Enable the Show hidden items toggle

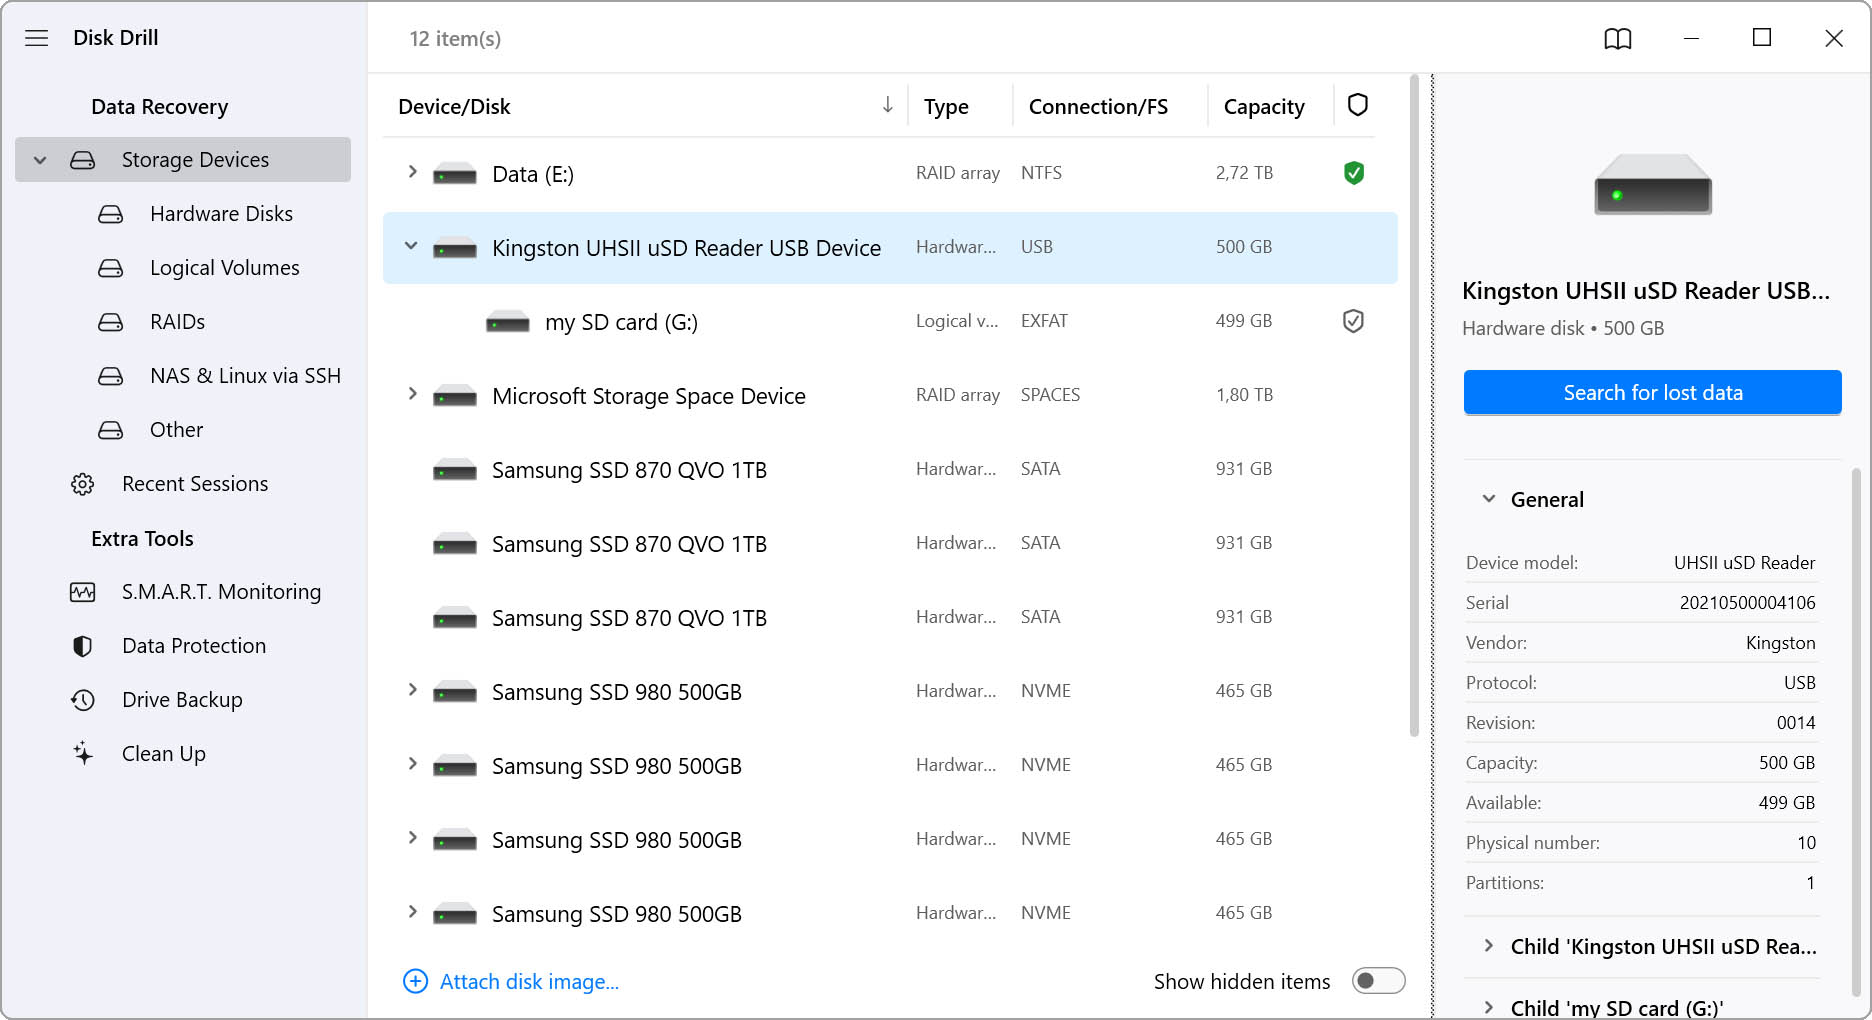[x=1377, y=981]
